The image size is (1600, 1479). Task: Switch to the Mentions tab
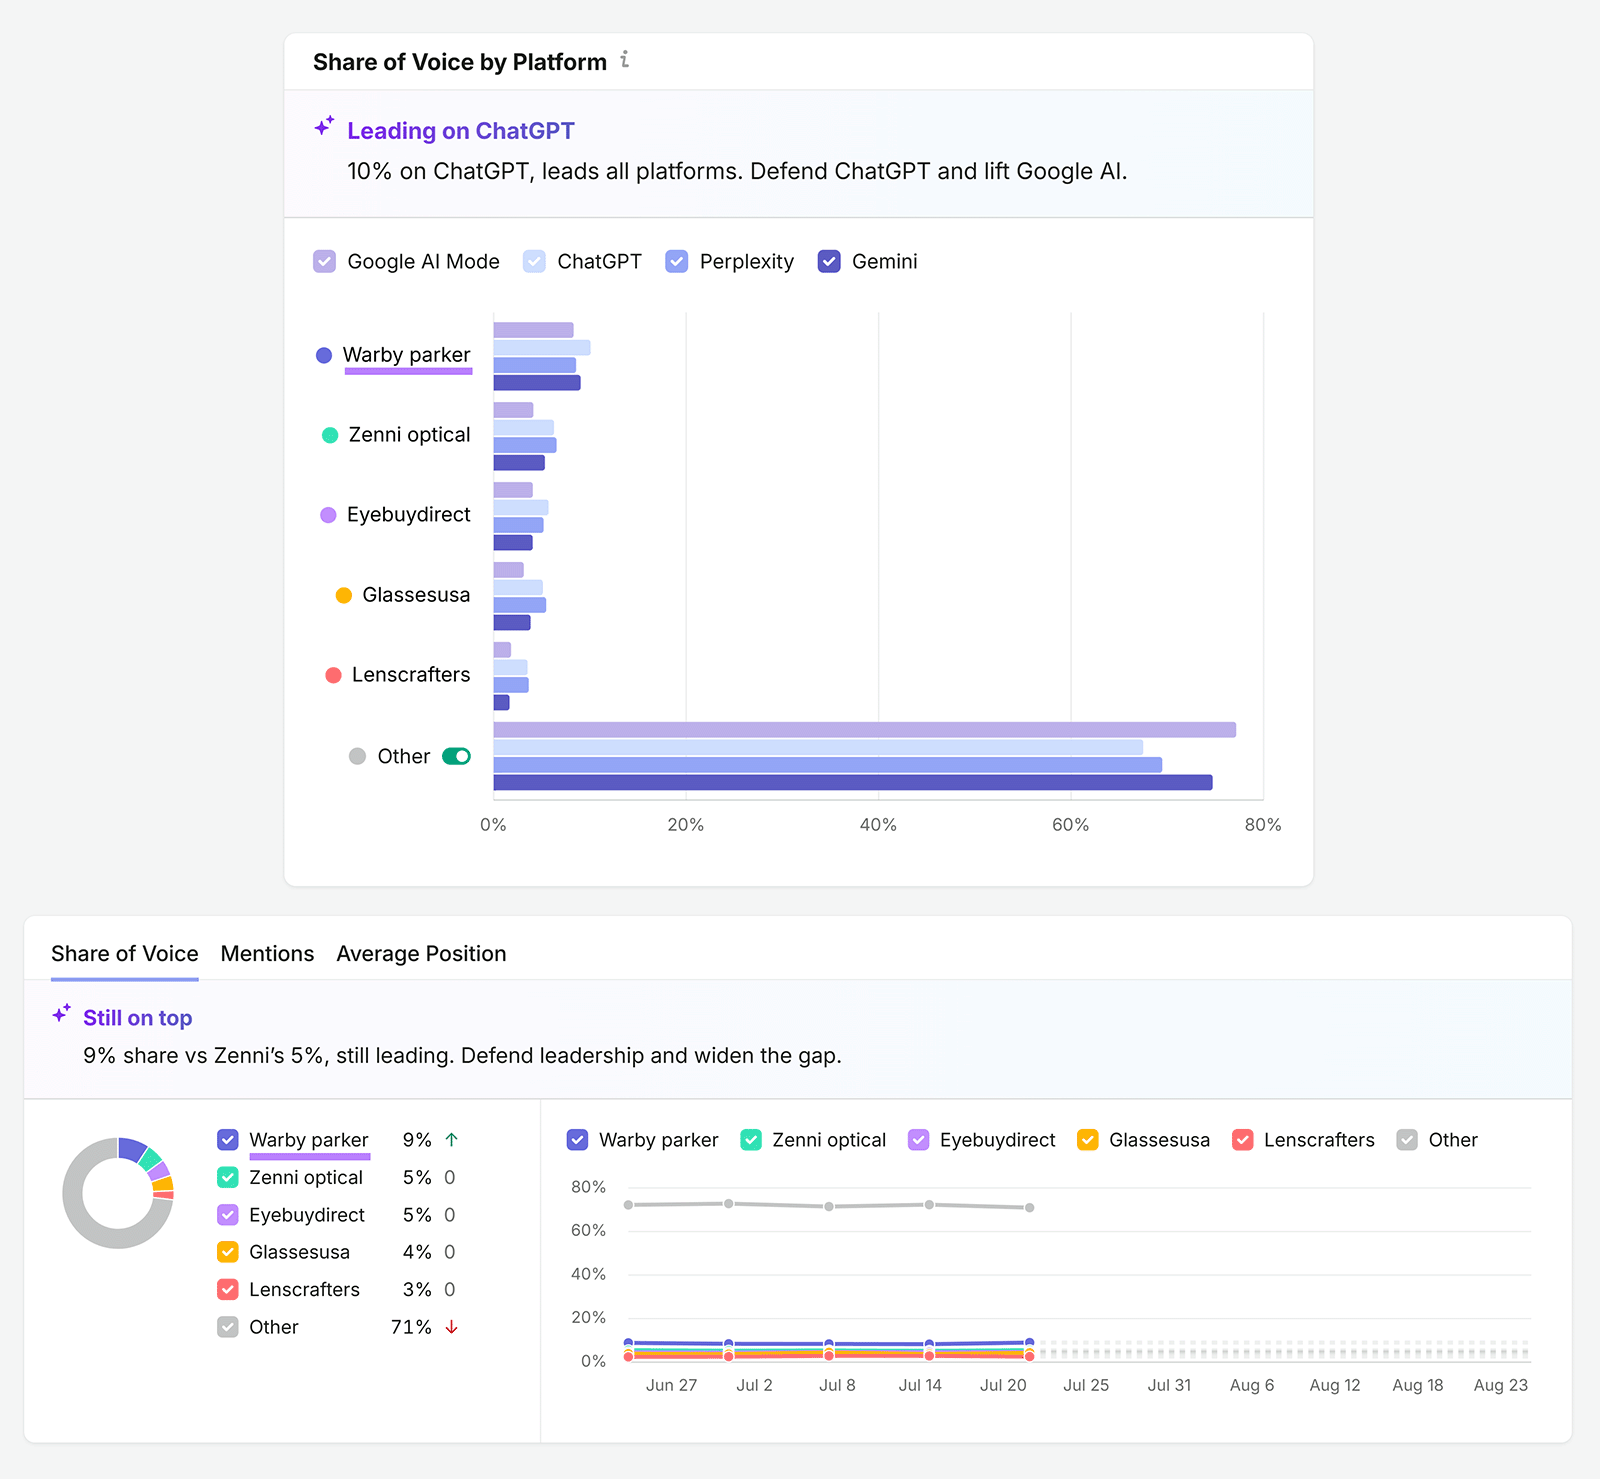pyautogui.click(x=267, y=954)
